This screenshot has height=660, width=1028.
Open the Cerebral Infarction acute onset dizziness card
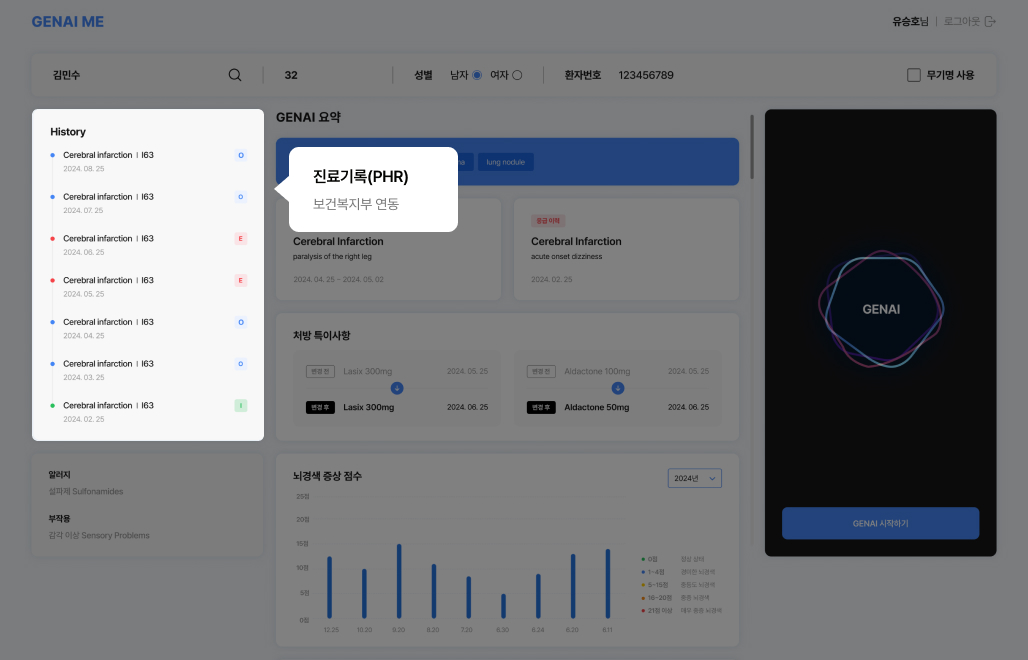pyautogui.click(x=626, y=249)
